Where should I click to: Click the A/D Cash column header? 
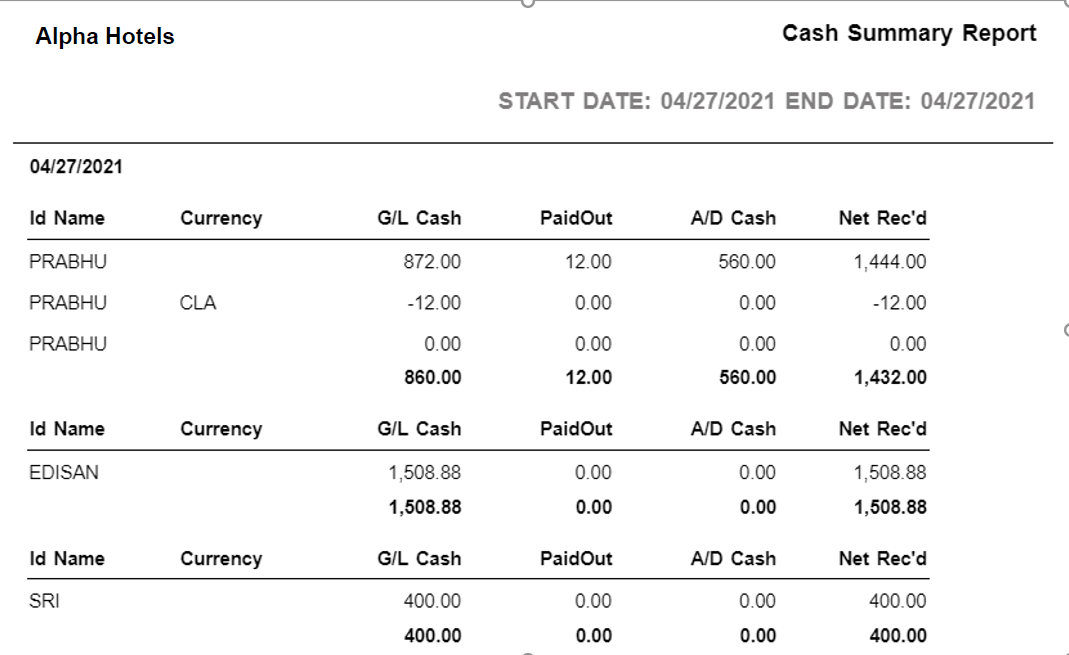click(732, 217)
